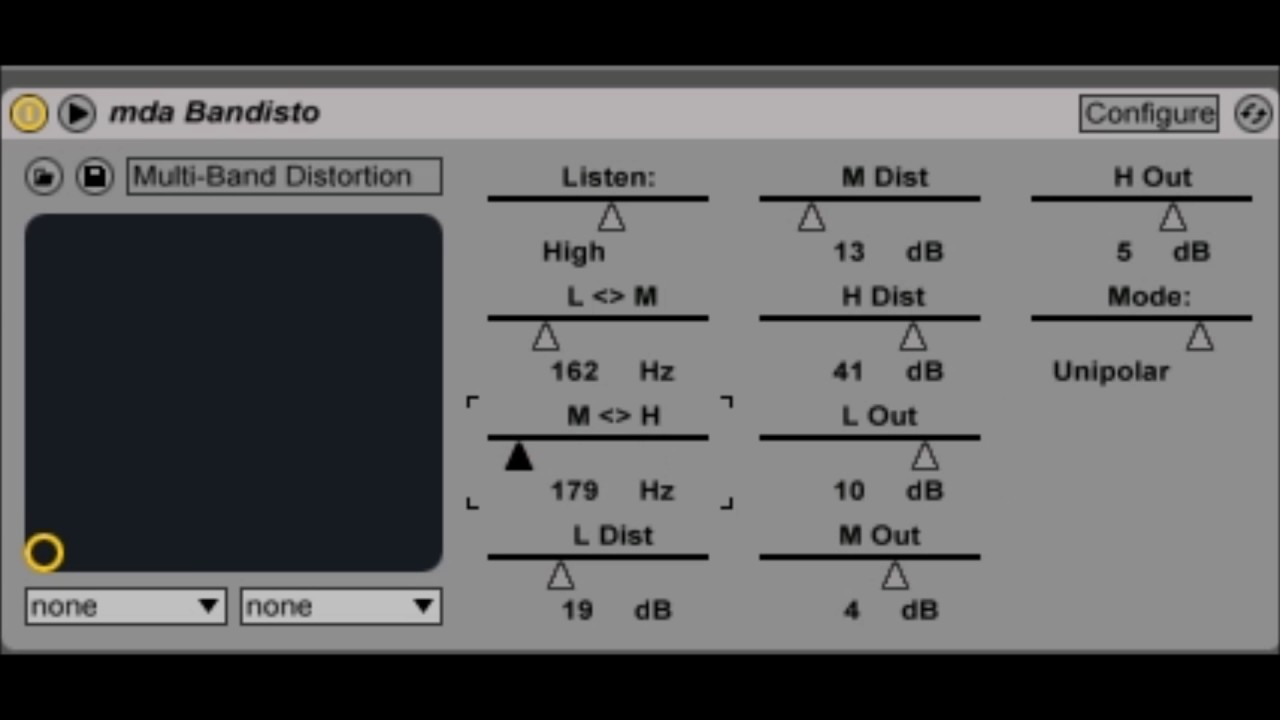The height and width of the screenshot is (720, 1280).
Task: Click the '19 dB' L Dist value
Action: [616, 610]
